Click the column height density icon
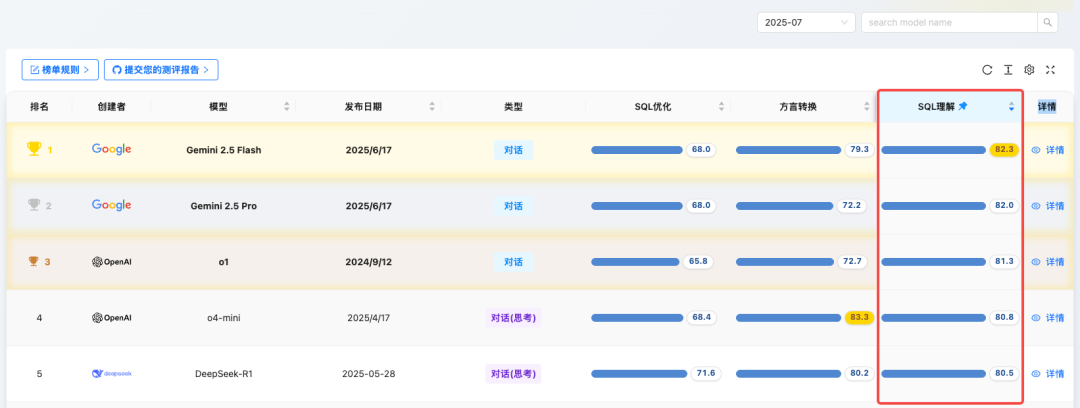The image size is (1080, 408). click(x=1008, y=70)
